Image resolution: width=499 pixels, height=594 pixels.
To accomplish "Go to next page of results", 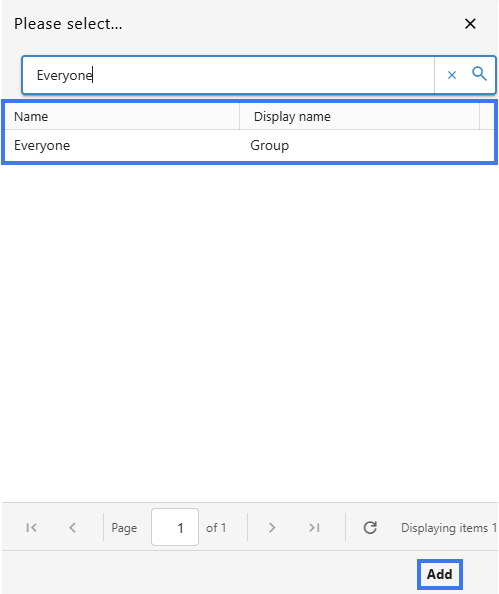I will pyautogui.click(x=272, y=527).
